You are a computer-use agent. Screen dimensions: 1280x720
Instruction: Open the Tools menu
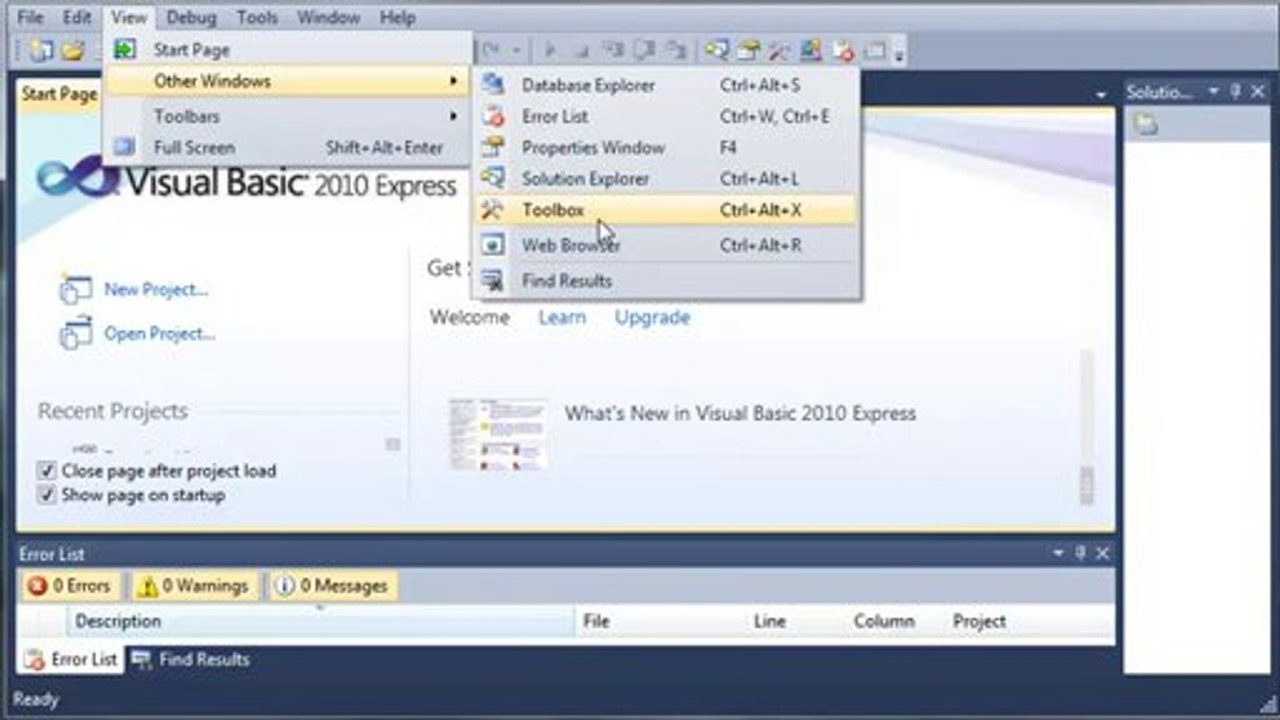tap(257, 17)
